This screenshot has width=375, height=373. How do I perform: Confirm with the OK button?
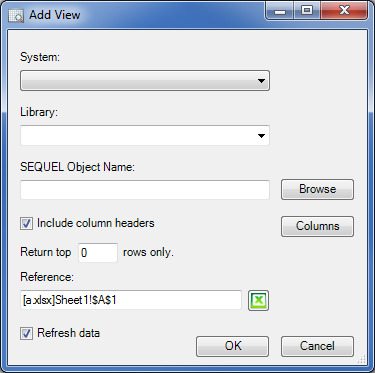(x=232, y=346)
